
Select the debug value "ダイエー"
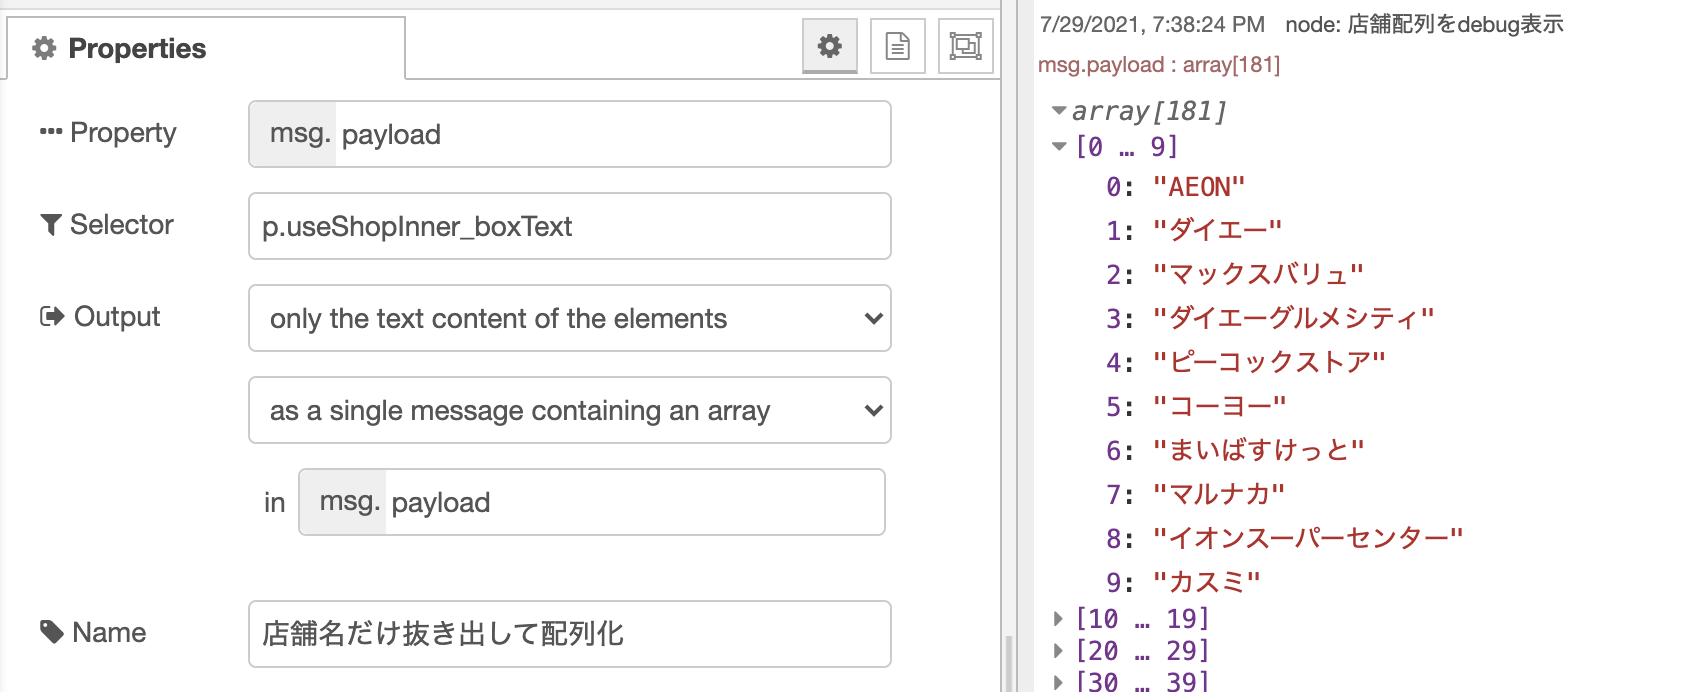(1217, 231)
